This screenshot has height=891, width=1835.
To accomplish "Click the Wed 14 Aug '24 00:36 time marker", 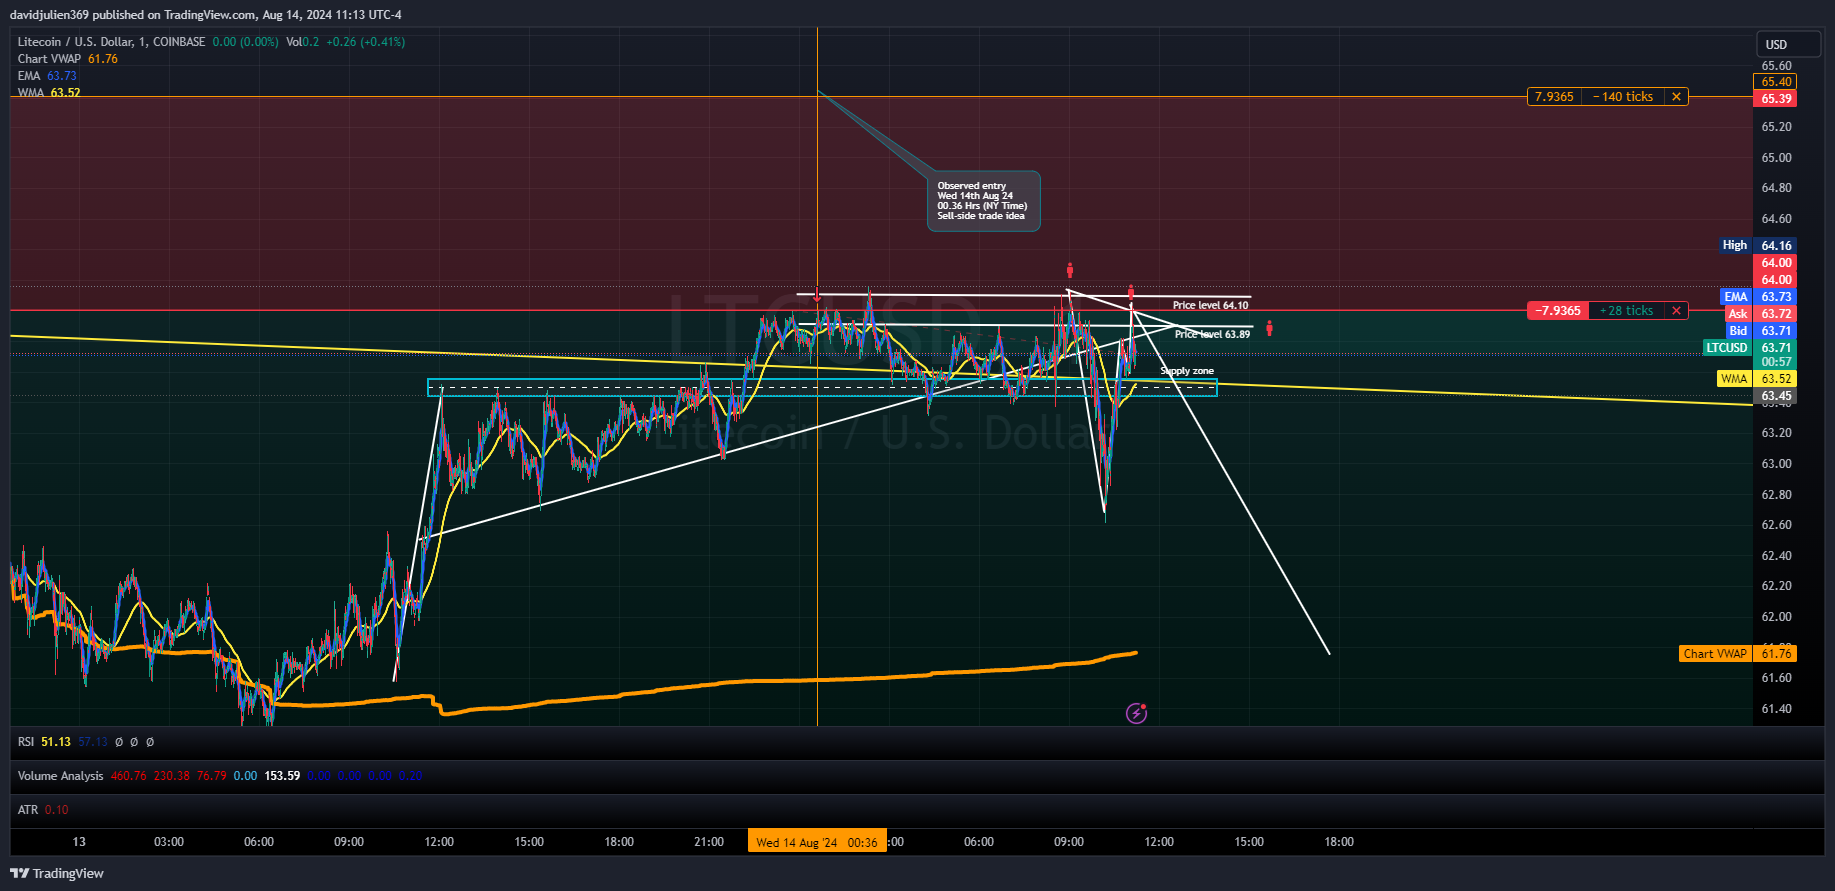I will click(817, 842).
